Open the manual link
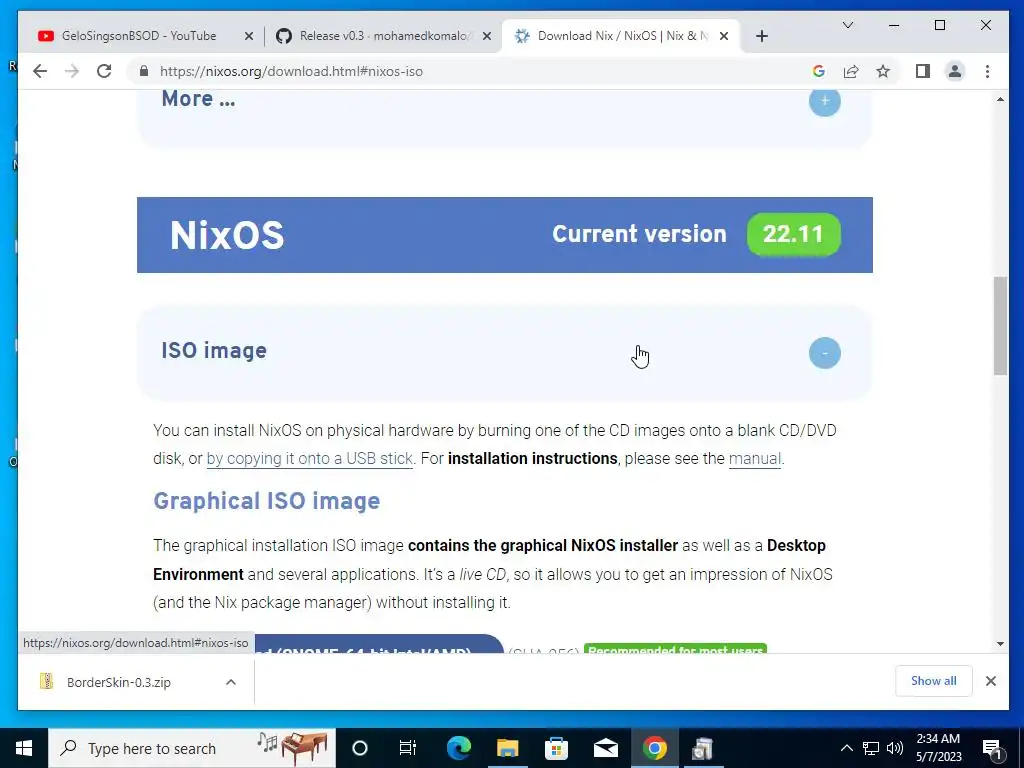Viewport: 1024px width, 768px height. click(754, 458)
